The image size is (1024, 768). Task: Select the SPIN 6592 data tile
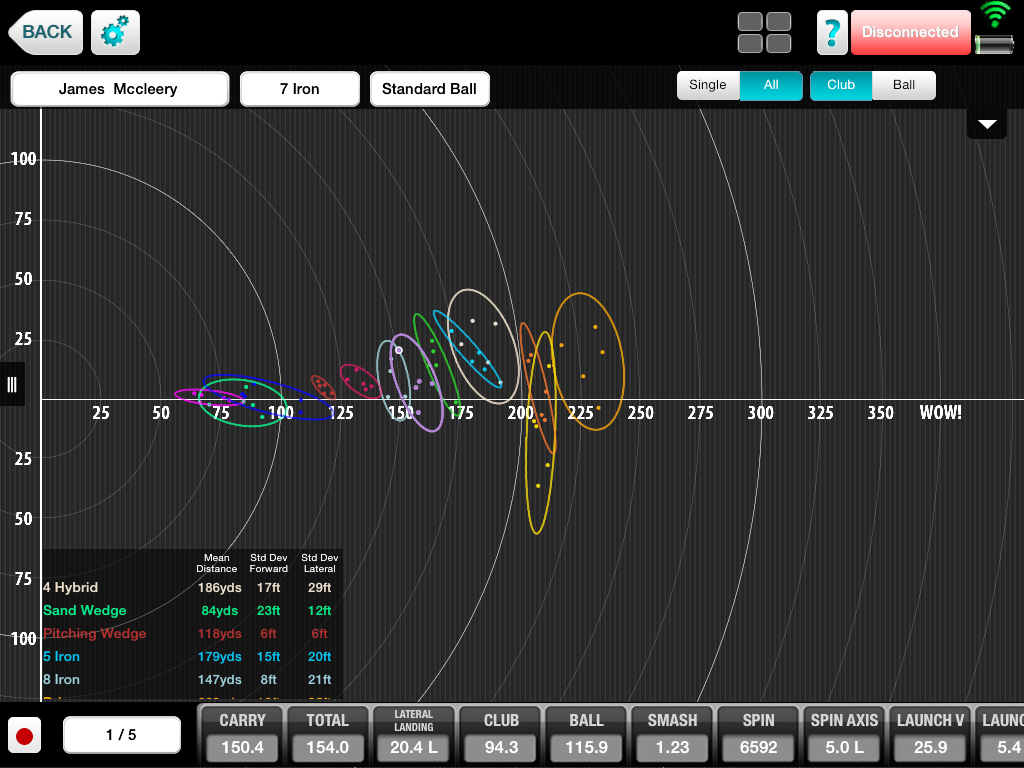click(758, 735)
